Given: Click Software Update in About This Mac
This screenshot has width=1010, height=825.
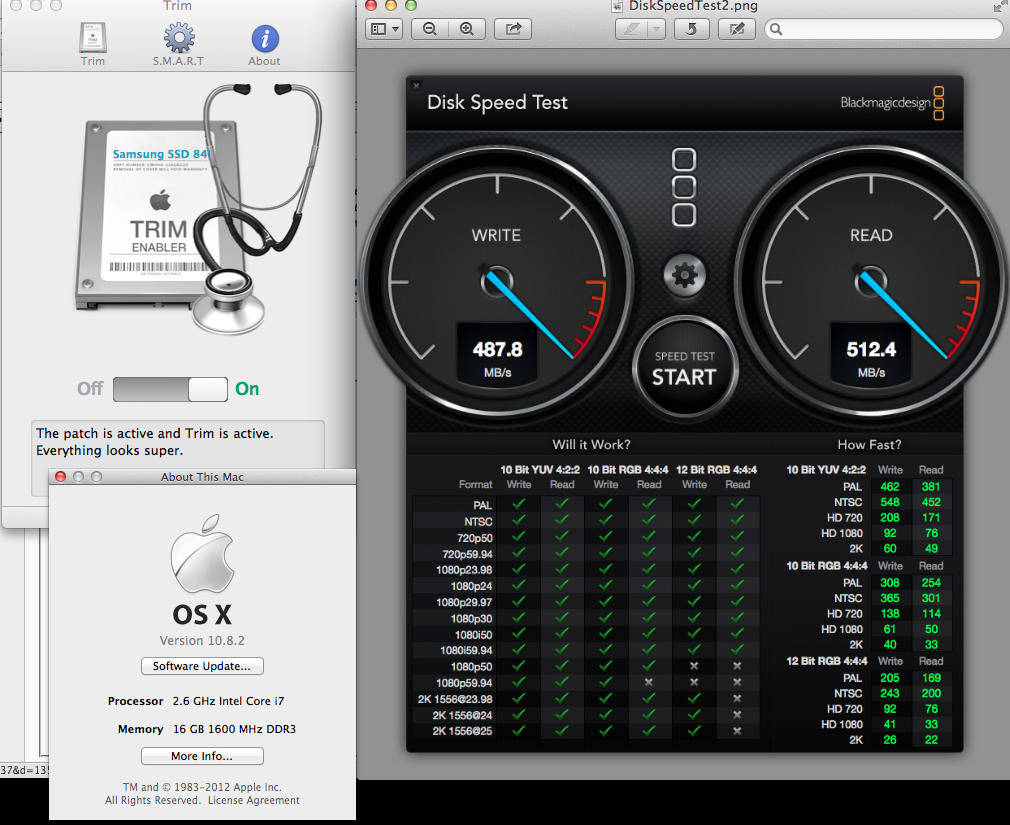Looking at the screenshot, I should coord(202,666).
